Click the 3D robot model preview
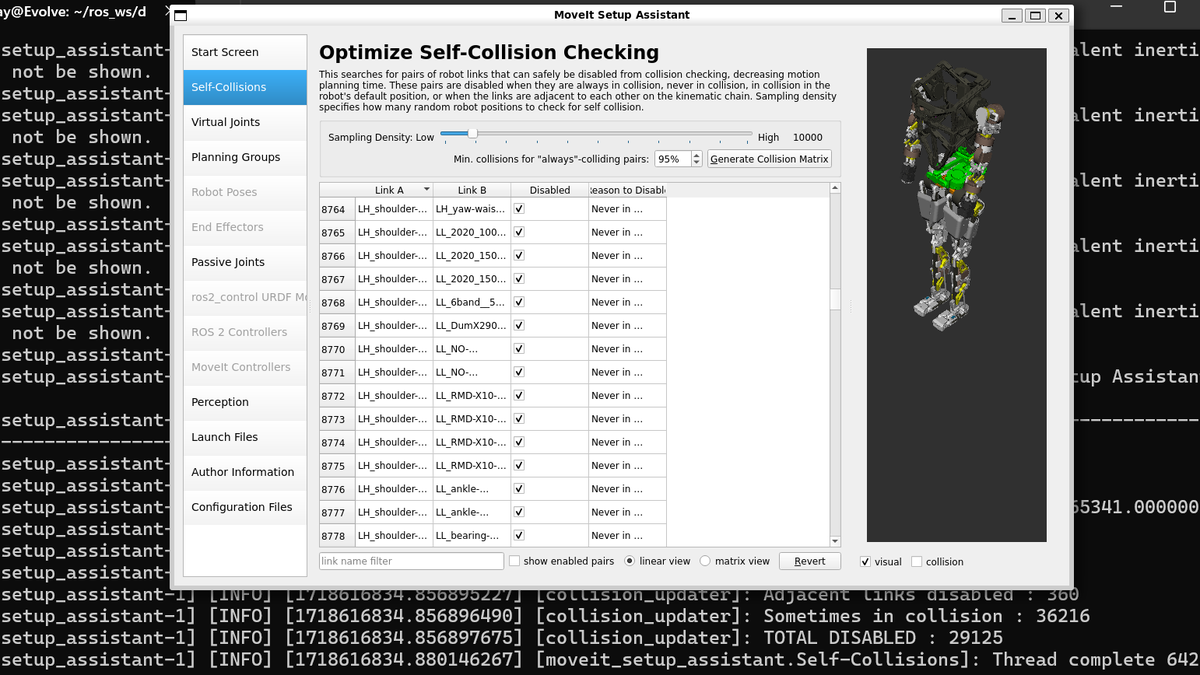 click(x=956, y=295)
